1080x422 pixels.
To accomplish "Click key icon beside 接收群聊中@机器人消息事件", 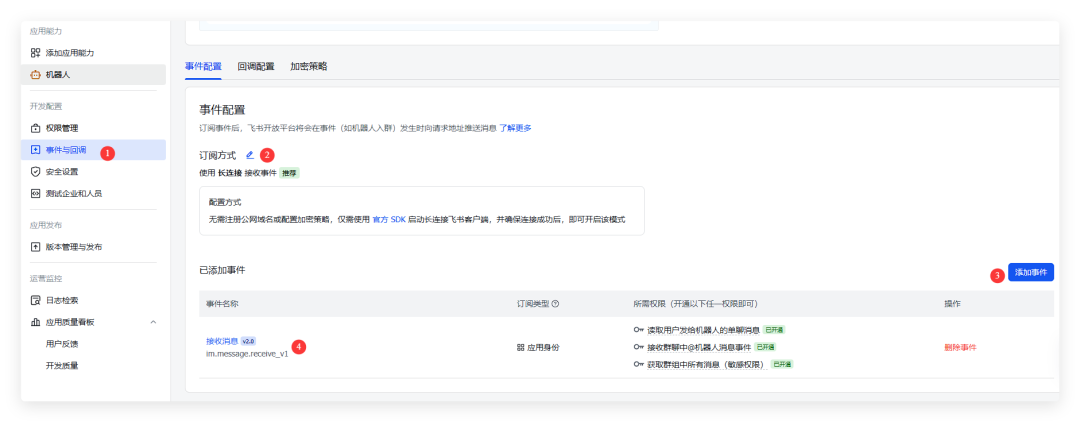I will click(x=638, y=347).
